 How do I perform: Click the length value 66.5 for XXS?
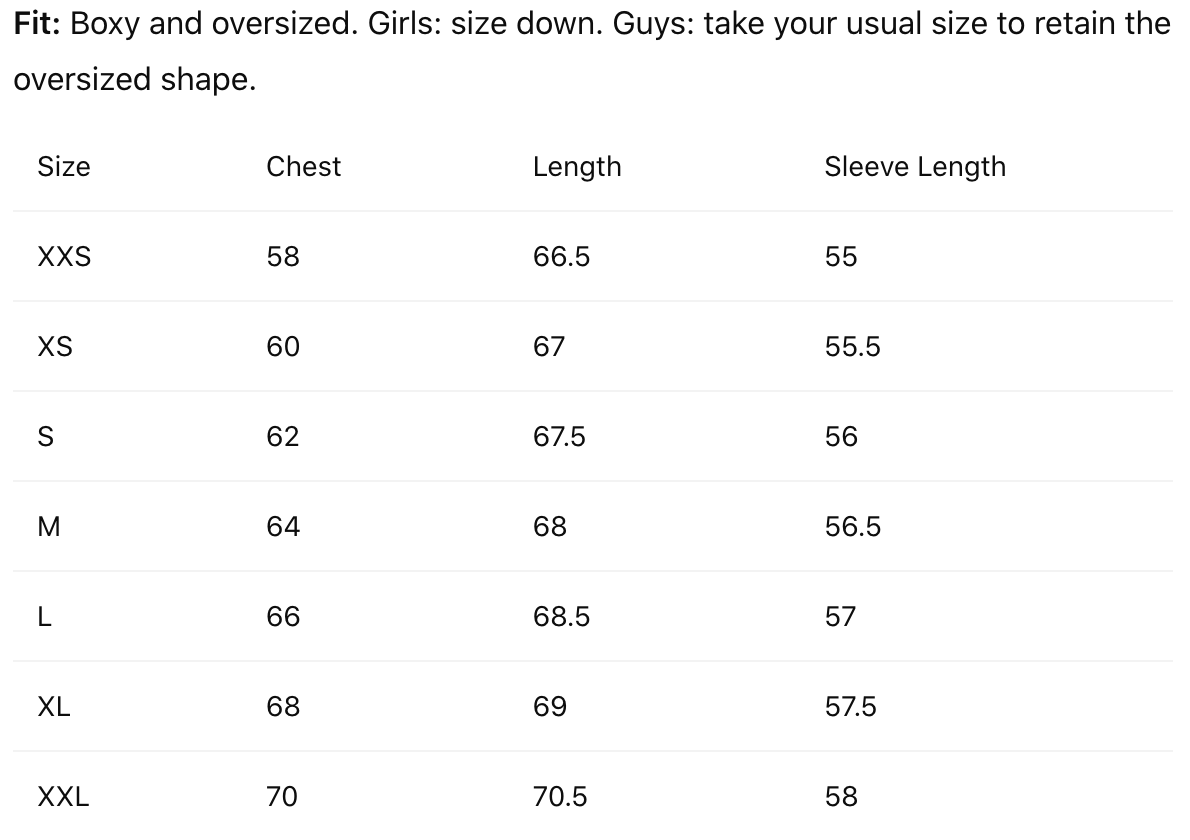click(x=561, y=257)
